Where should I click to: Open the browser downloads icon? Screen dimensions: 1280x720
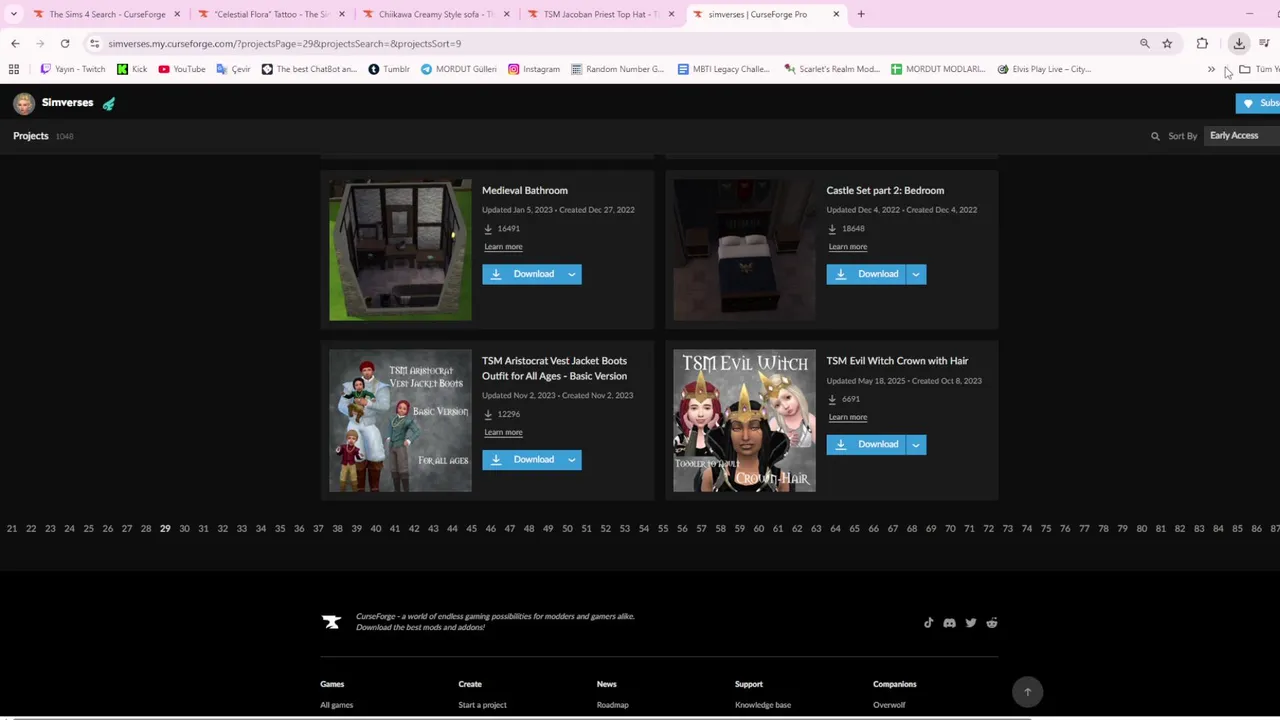tap(1239, 43)
